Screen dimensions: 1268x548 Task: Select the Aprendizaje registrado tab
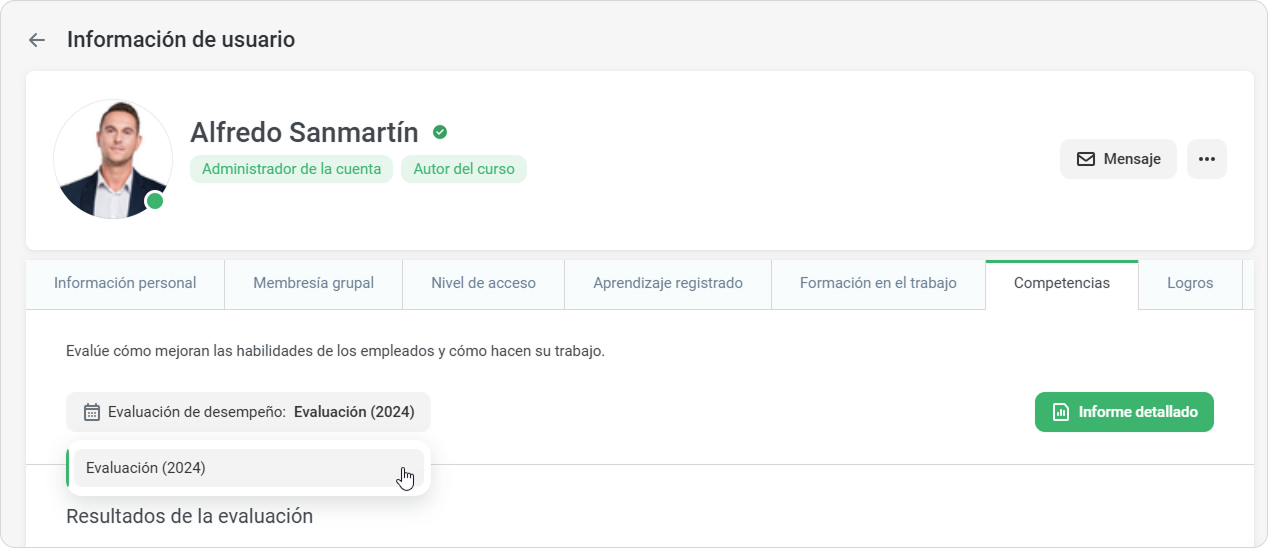(x=668, y=283)
